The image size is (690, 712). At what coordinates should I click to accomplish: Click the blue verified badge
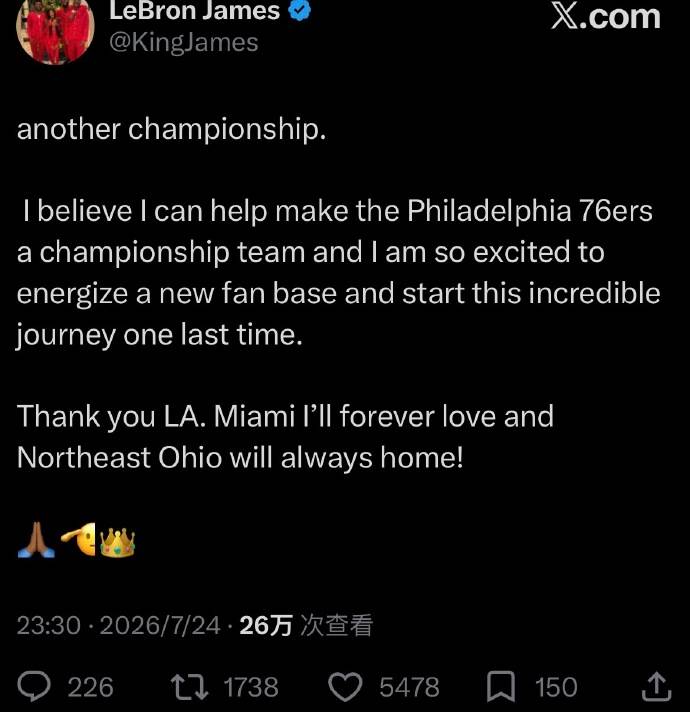300,10
